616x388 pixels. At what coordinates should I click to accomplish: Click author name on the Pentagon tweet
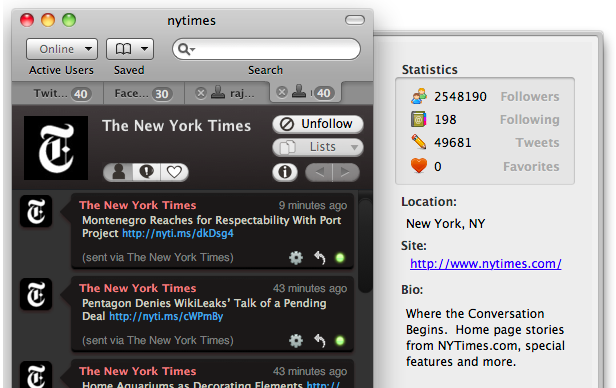(138, 288)
